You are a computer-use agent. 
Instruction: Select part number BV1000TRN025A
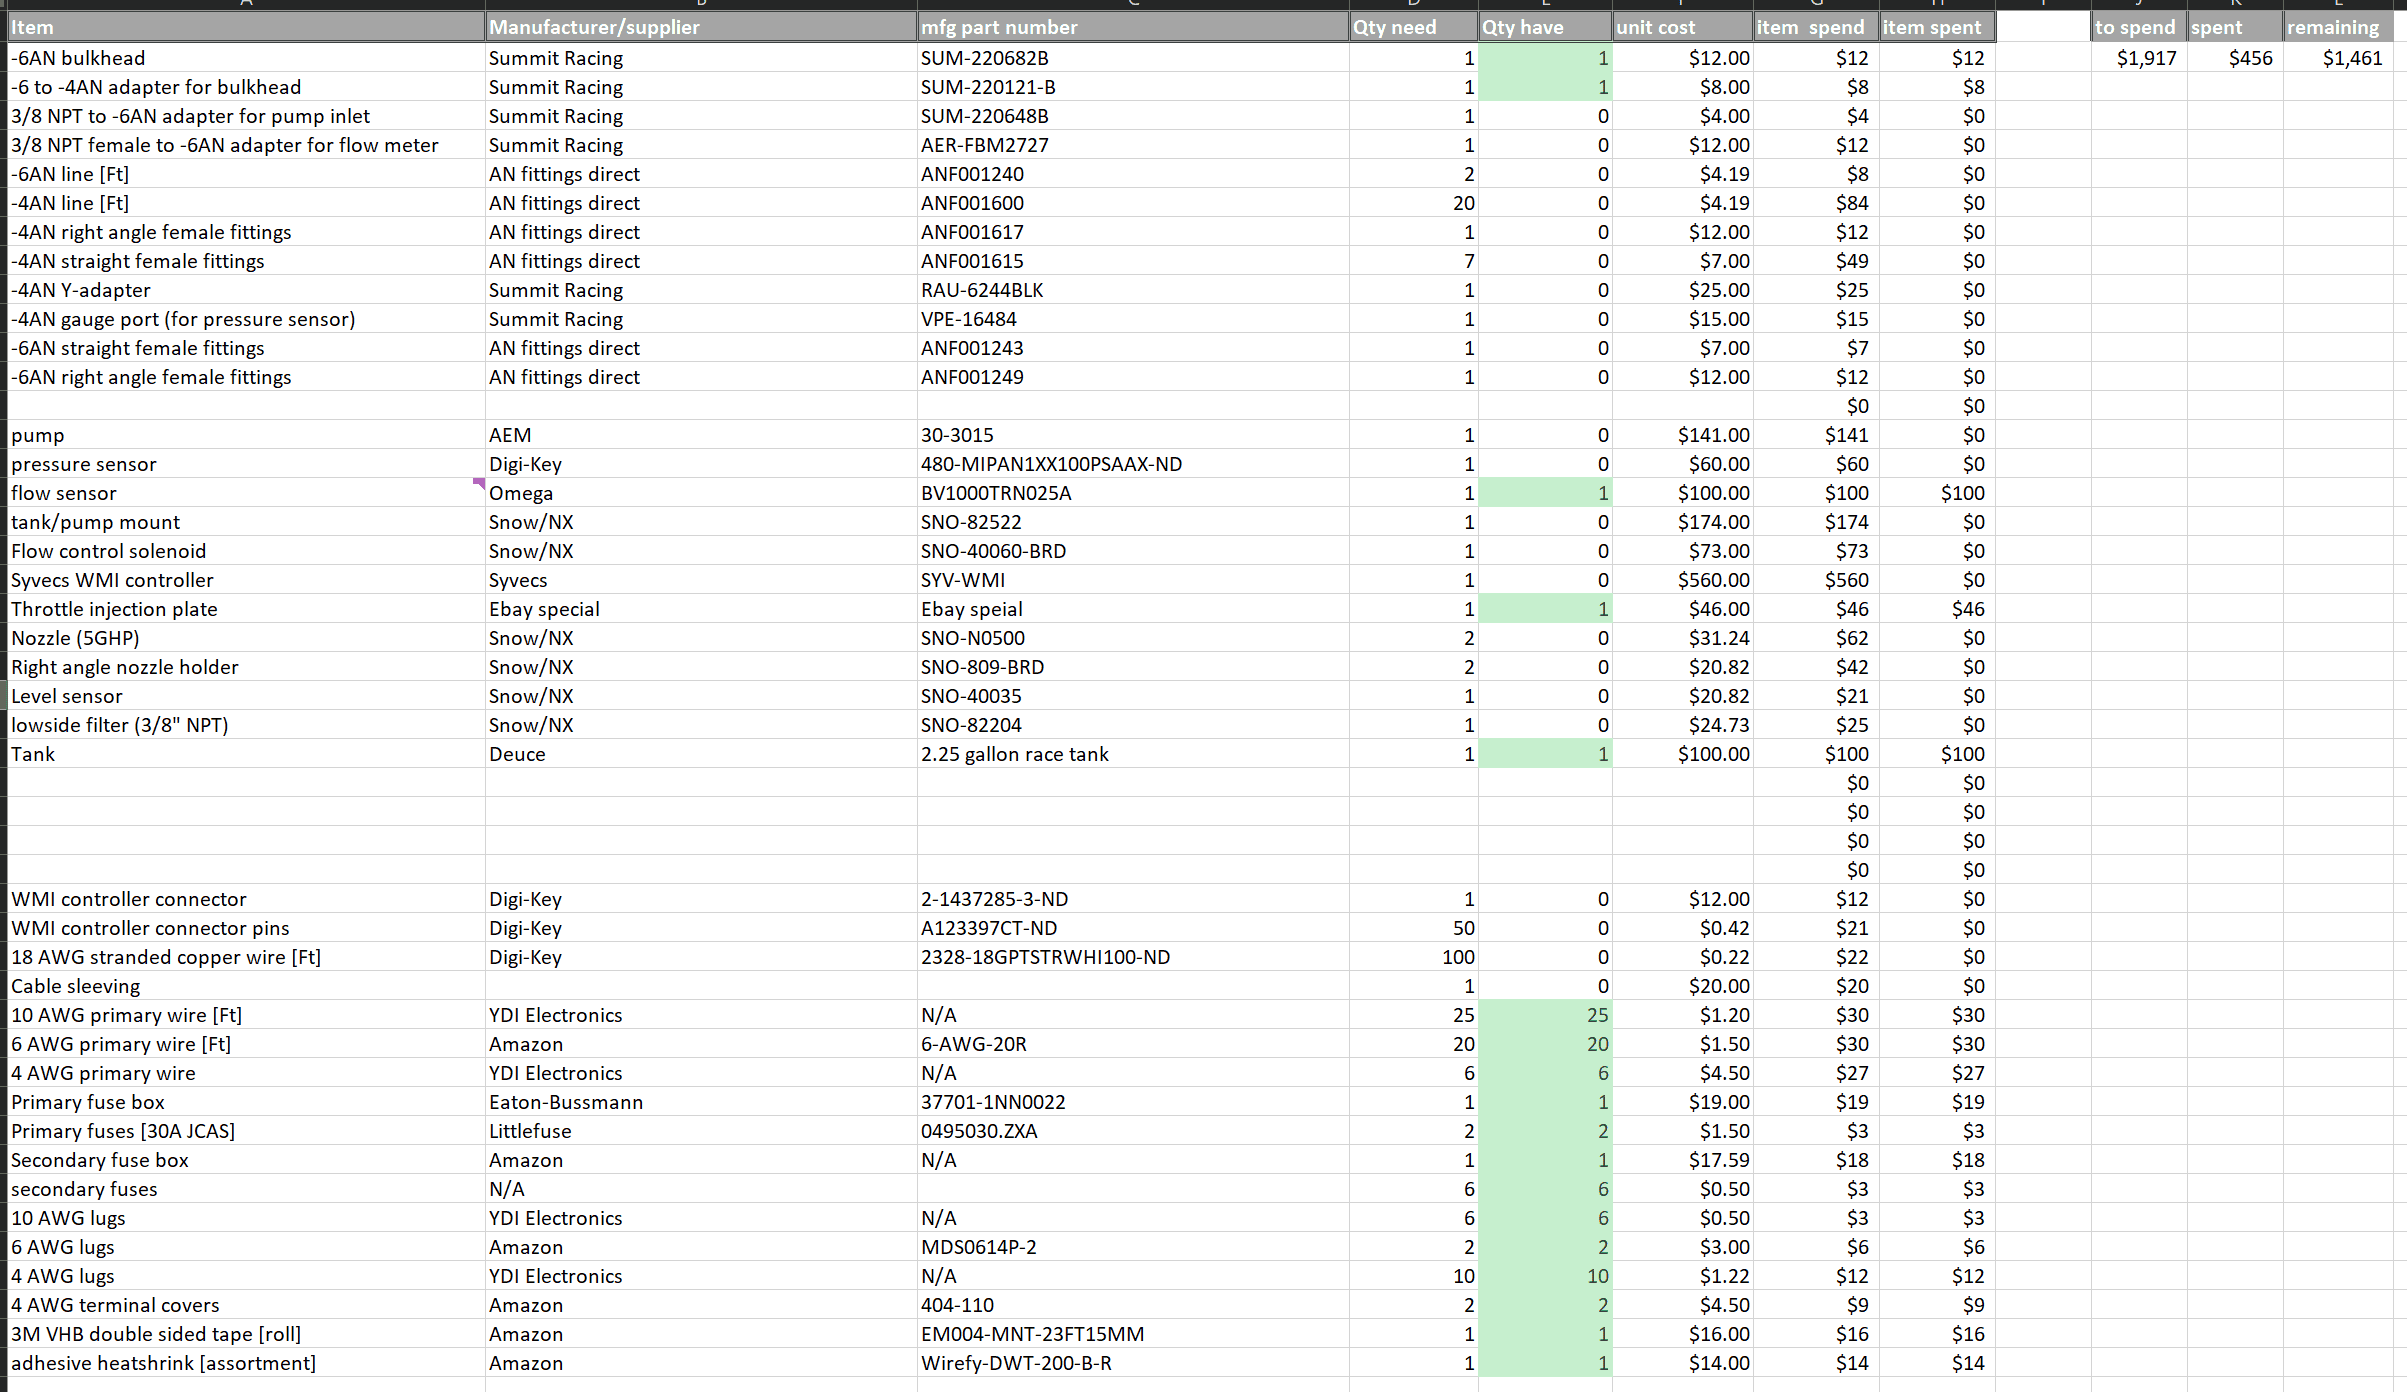point(1133,493)
